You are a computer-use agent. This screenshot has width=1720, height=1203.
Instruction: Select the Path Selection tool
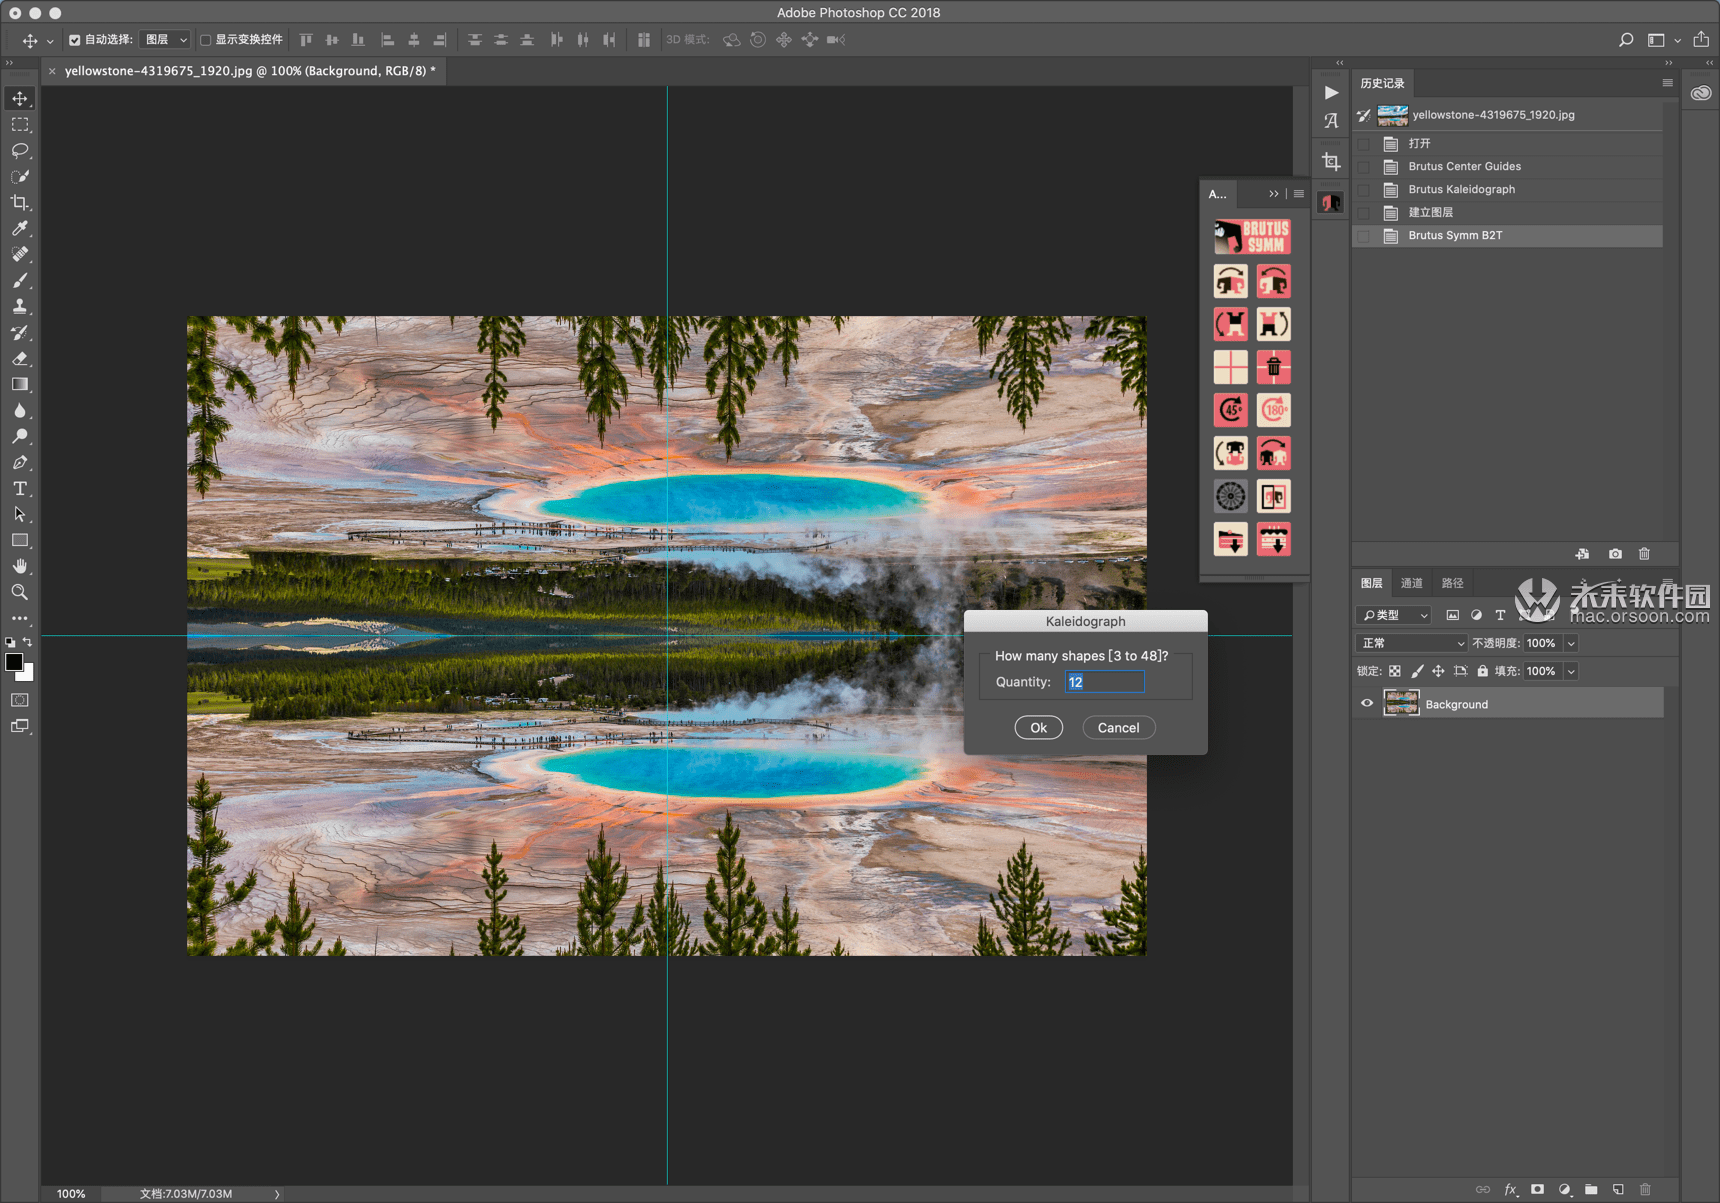click(x=20, y=514)
